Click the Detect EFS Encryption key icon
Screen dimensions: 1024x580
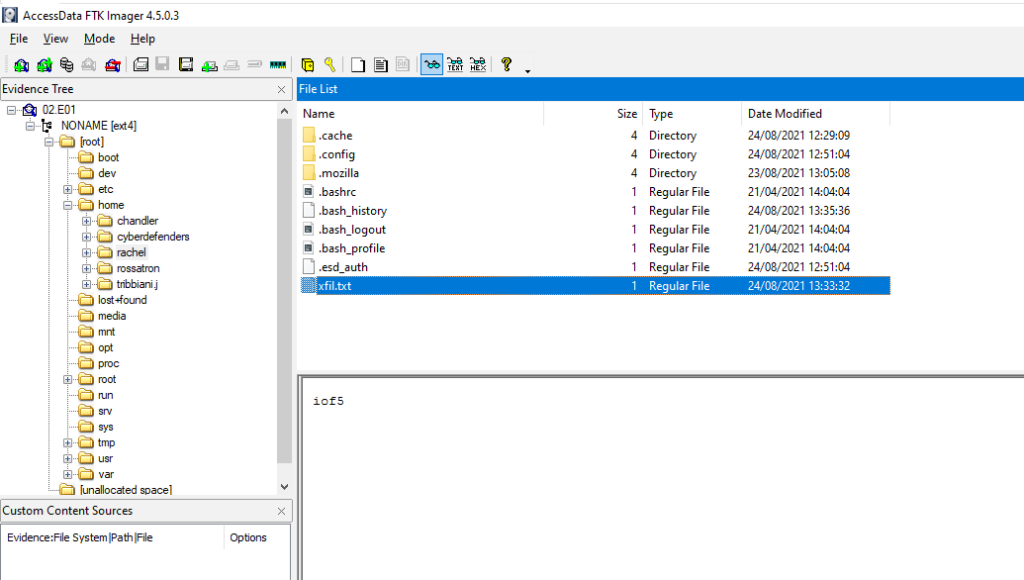328,64
